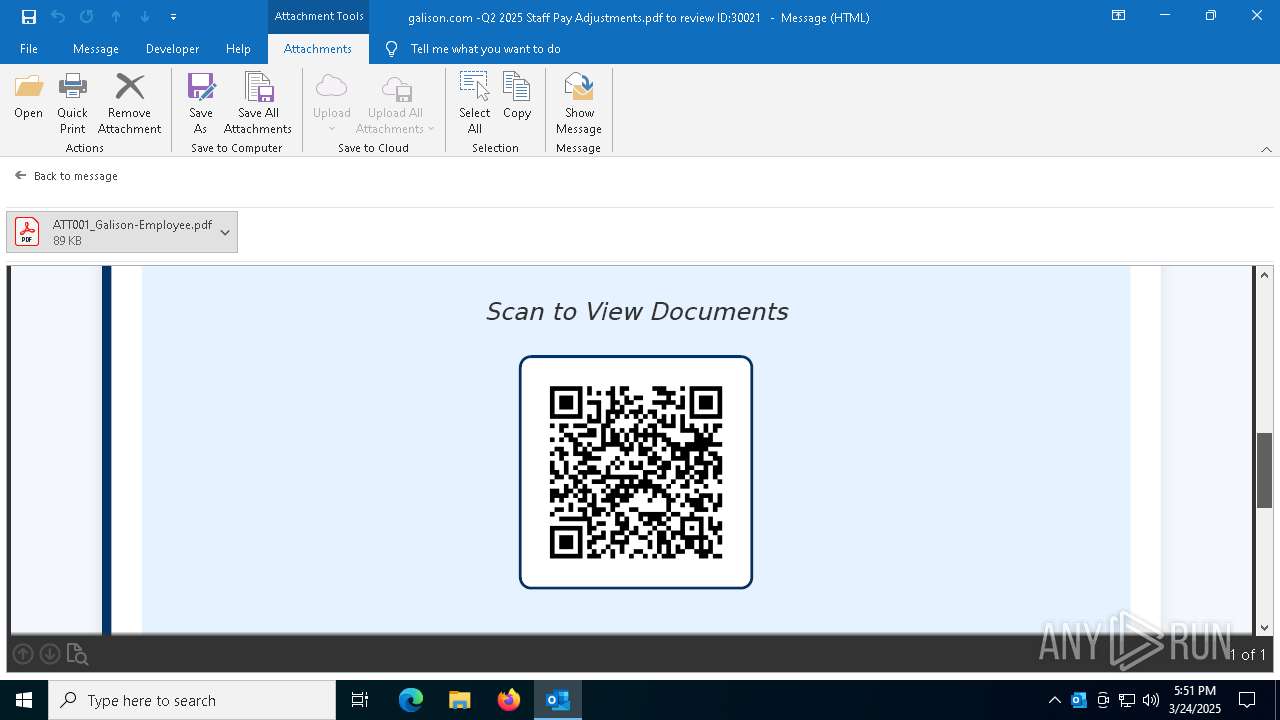
Task: Show hidden system tray icons
Action: tap(1054, 700)
